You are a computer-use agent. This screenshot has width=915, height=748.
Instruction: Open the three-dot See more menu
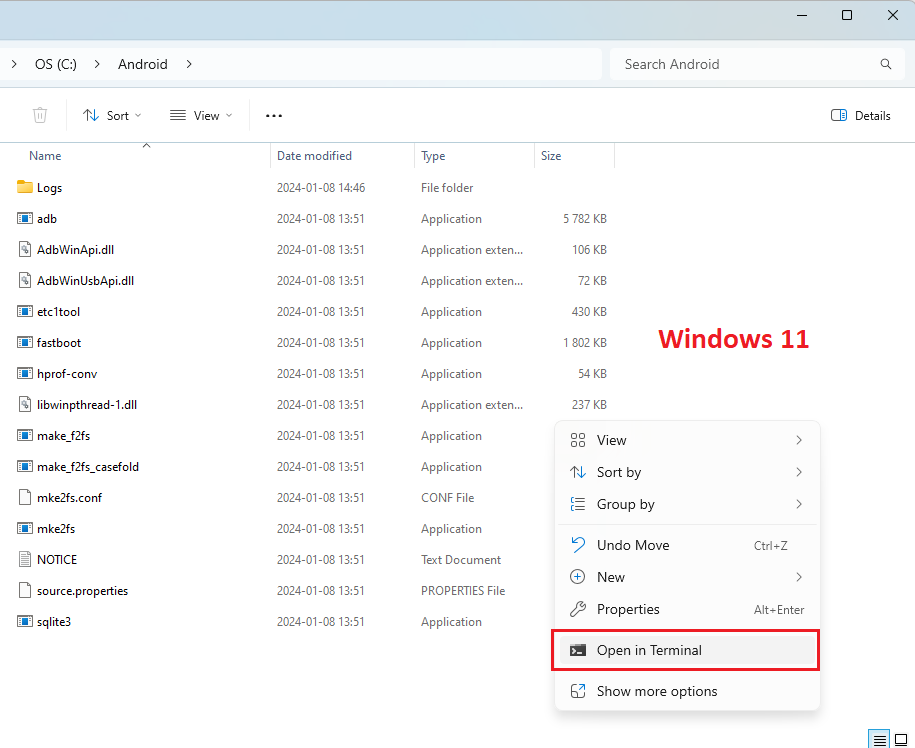(x=274, y=116)
